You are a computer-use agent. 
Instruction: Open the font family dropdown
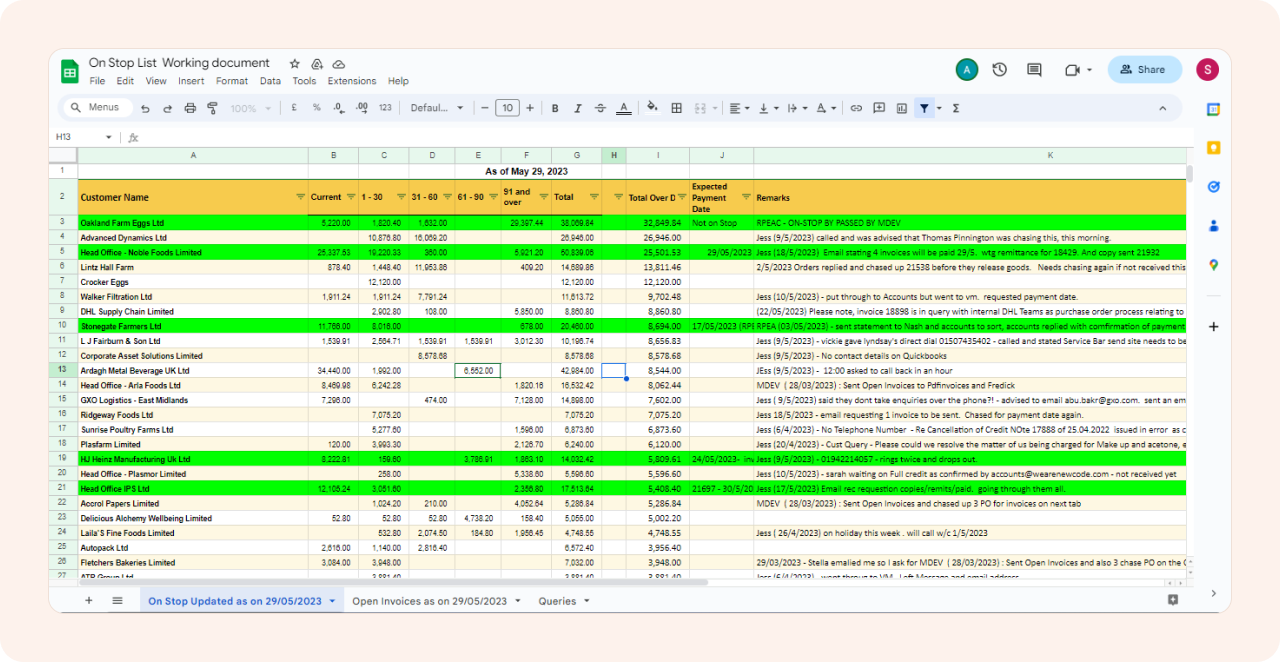[x=437, y=108]
